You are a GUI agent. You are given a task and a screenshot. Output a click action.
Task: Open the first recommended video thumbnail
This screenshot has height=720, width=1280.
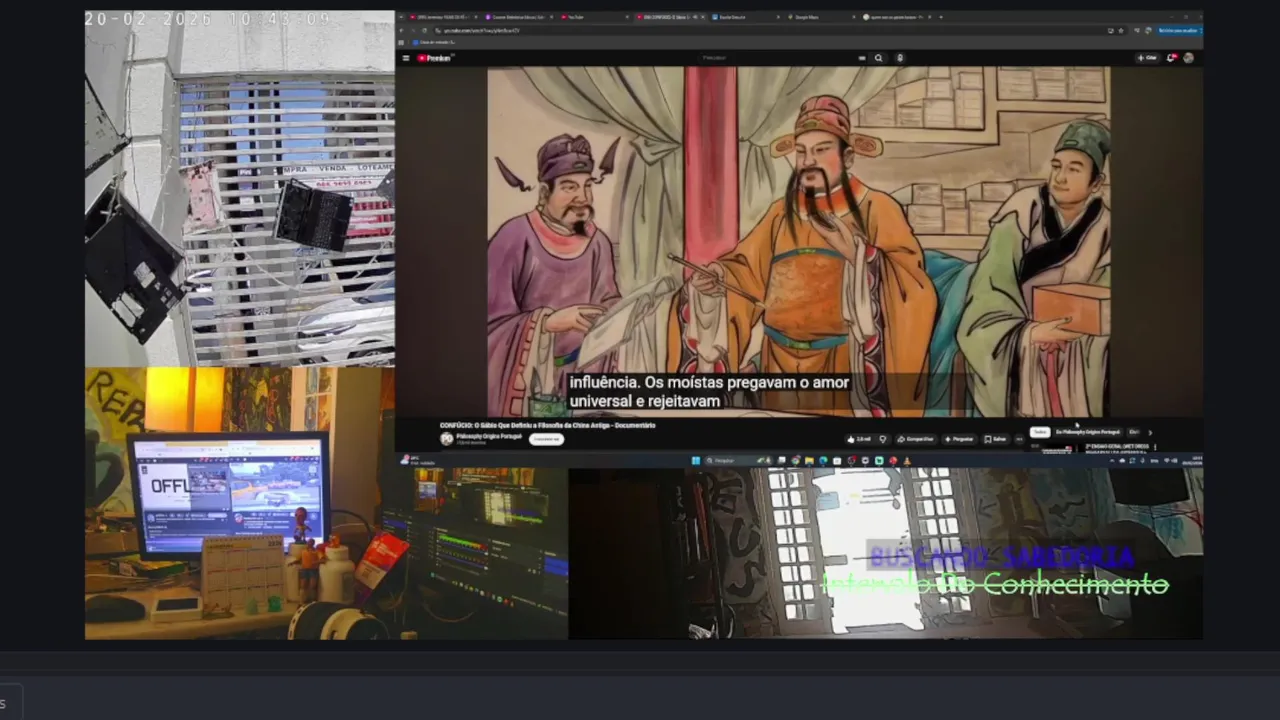[x=1056, y=449]
